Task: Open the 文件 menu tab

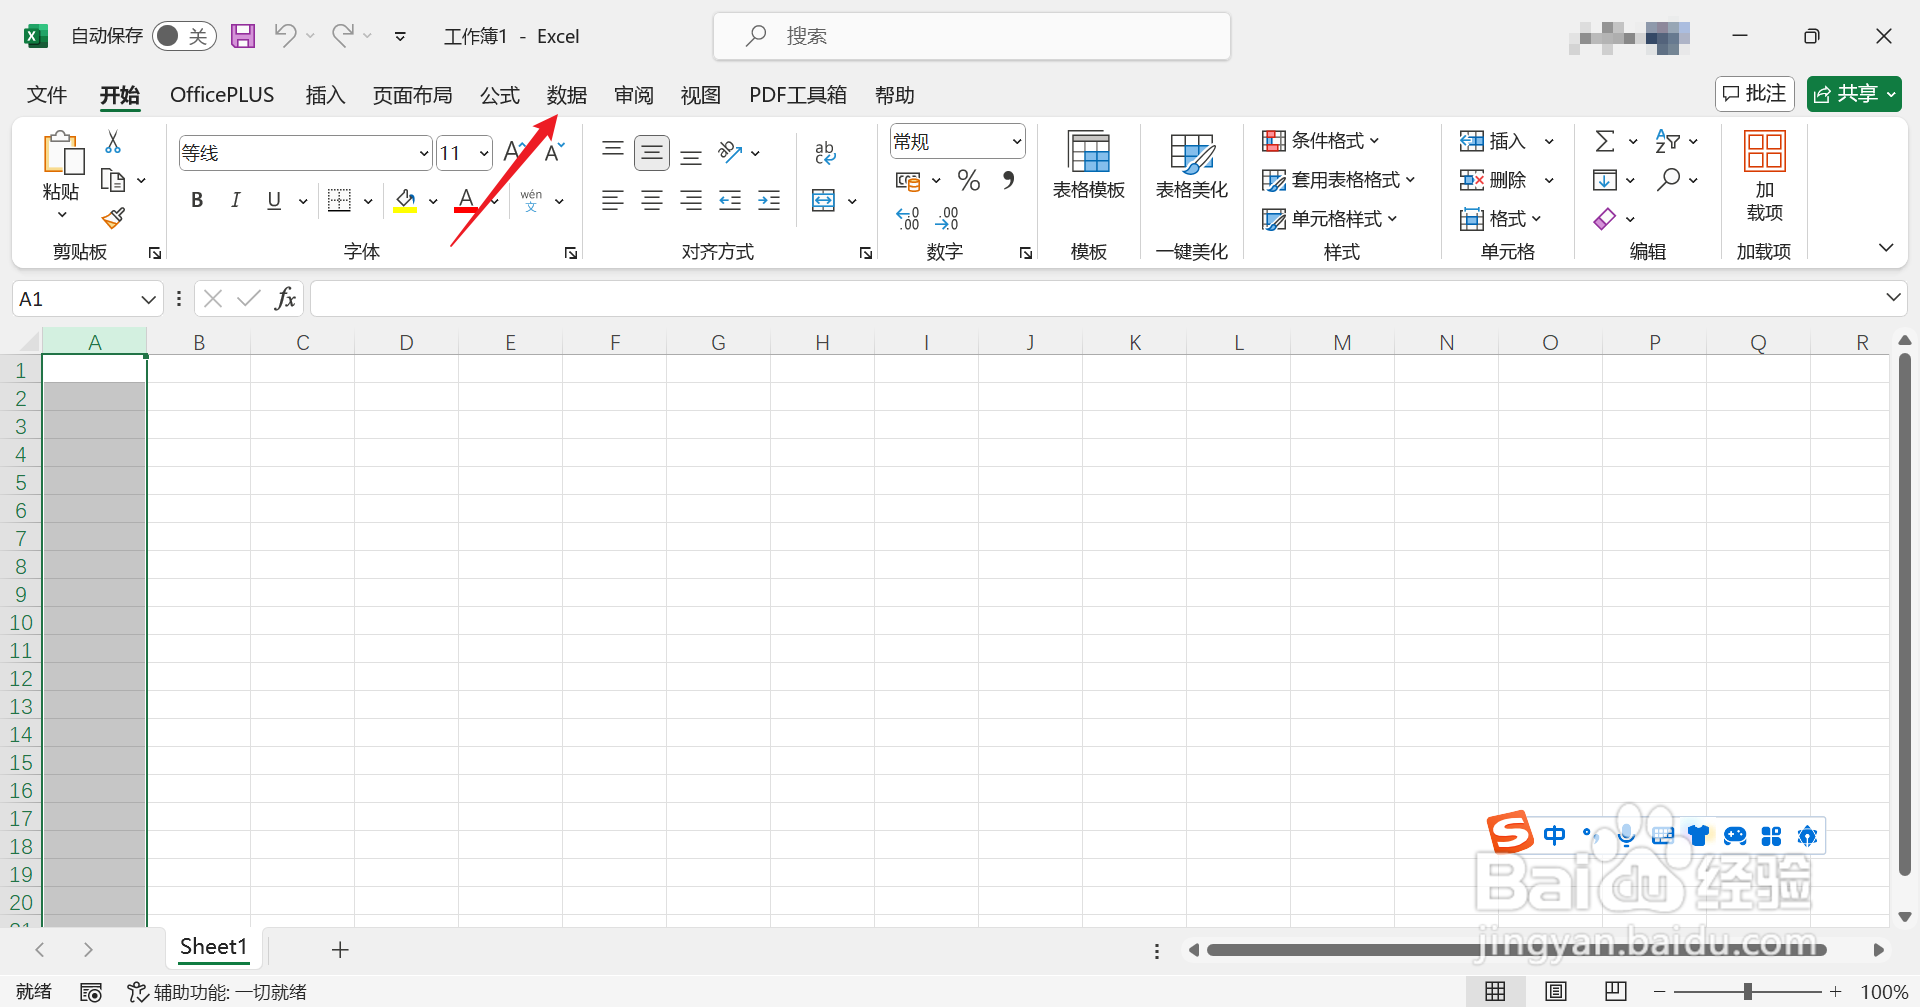Action: tap(47, 95)
